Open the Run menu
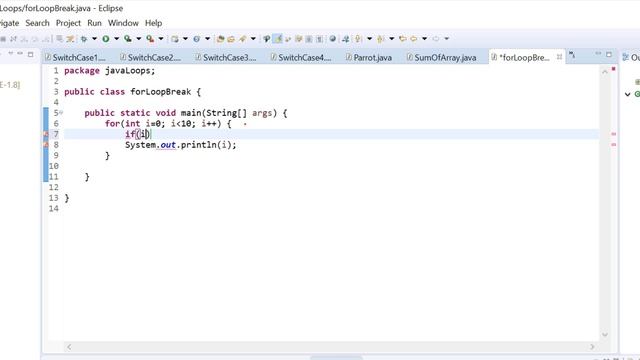The image size is (640, 360). point(94,23)
